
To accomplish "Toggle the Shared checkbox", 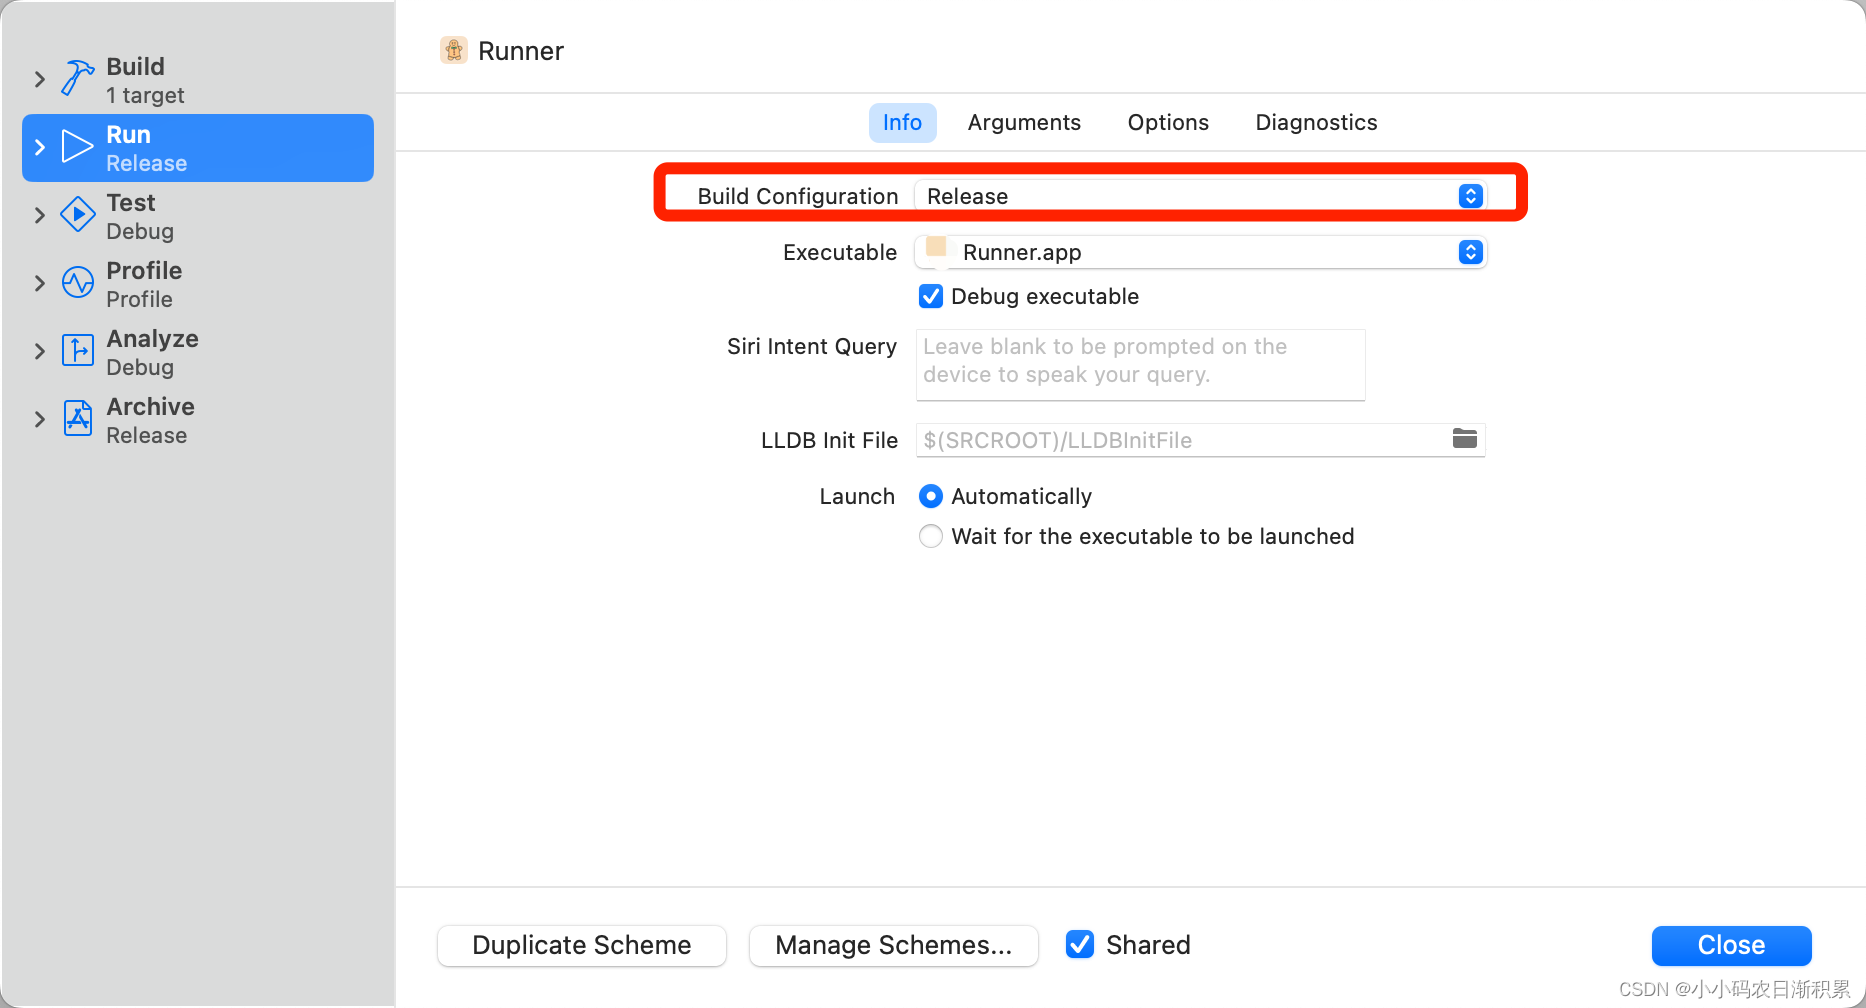I will [1080, 944].
